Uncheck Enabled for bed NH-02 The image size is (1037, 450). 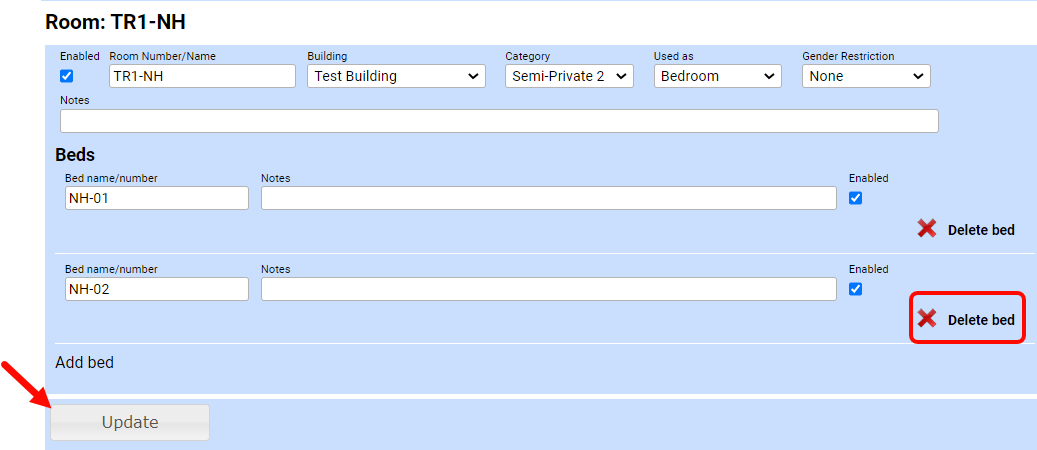(x=855, y=289)
